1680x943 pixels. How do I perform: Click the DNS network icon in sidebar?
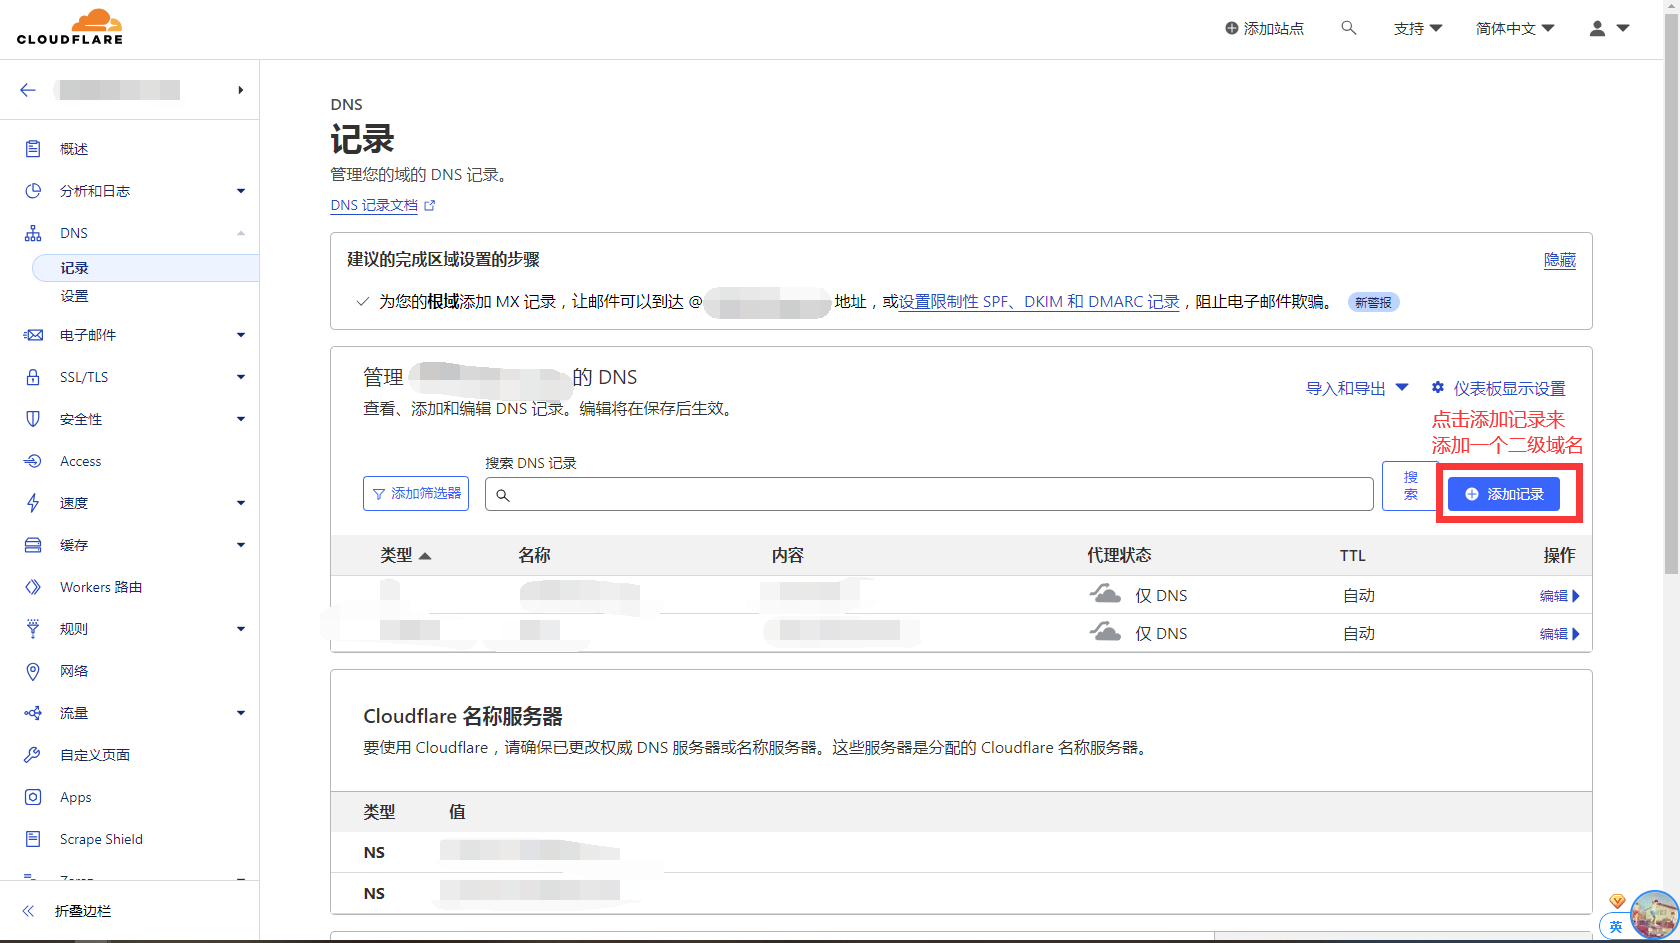33,233
